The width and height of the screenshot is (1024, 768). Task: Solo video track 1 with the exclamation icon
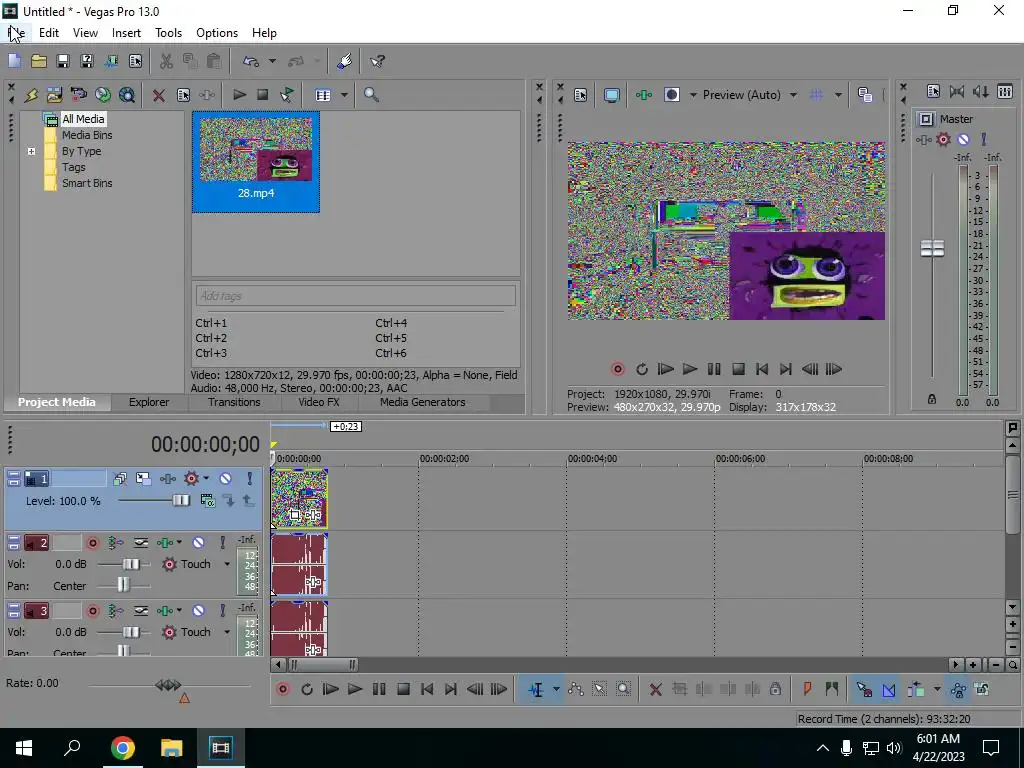coord(249,479)
